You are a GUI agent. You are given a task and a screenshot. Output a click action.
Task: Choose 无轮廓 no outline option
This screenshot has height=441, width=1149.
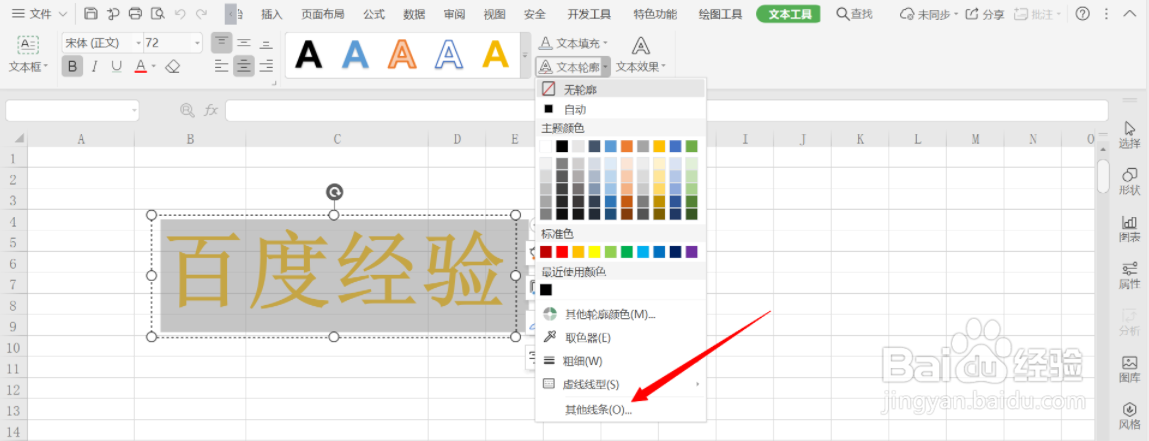pyautogui.click(x=621, y=89)
